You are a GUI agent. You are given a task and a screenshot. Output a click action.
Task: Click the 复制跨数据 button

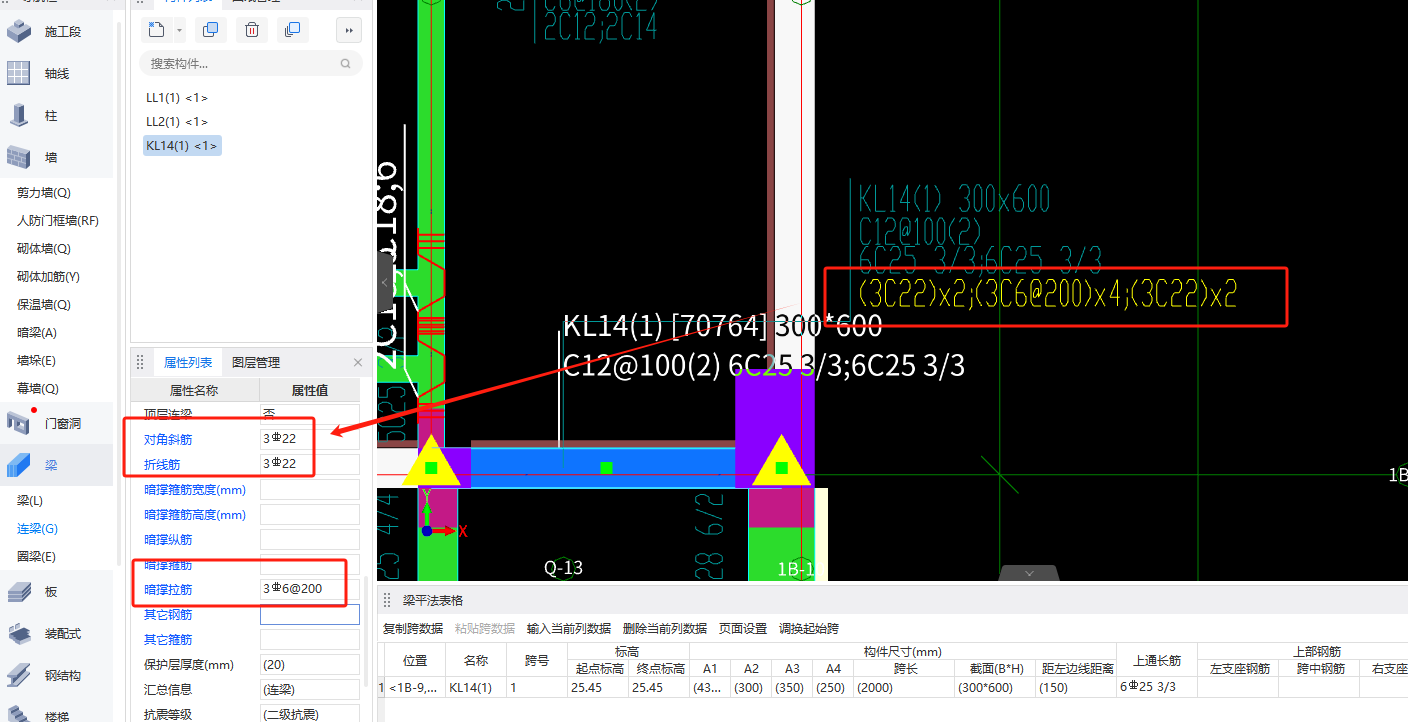pyautogui.click(x=413, y=629)
